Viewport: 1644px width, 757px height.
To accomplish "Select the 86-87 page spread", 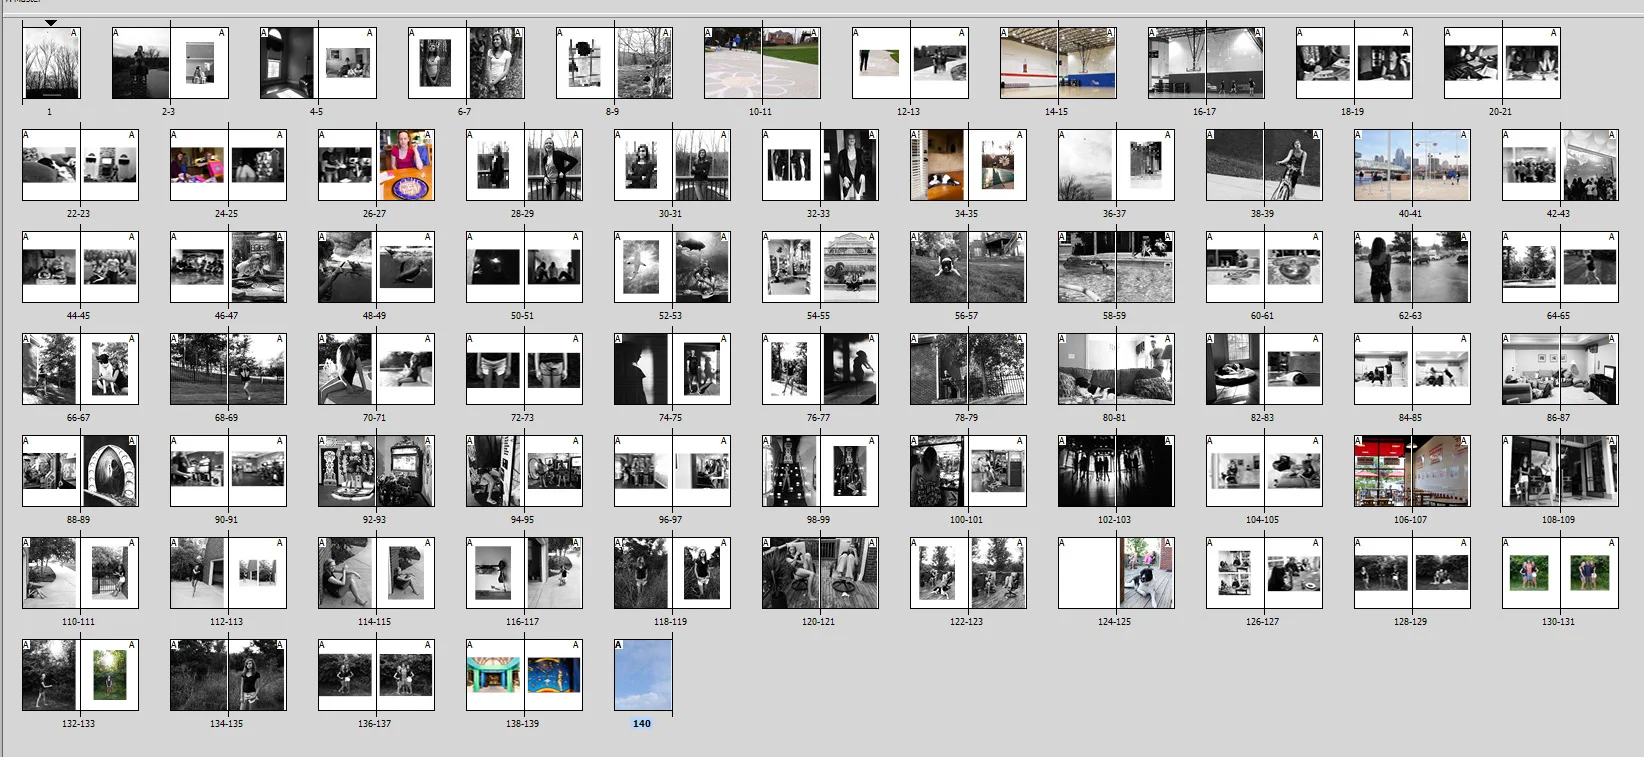I will pyautogui.click(x=1559, y=369).
